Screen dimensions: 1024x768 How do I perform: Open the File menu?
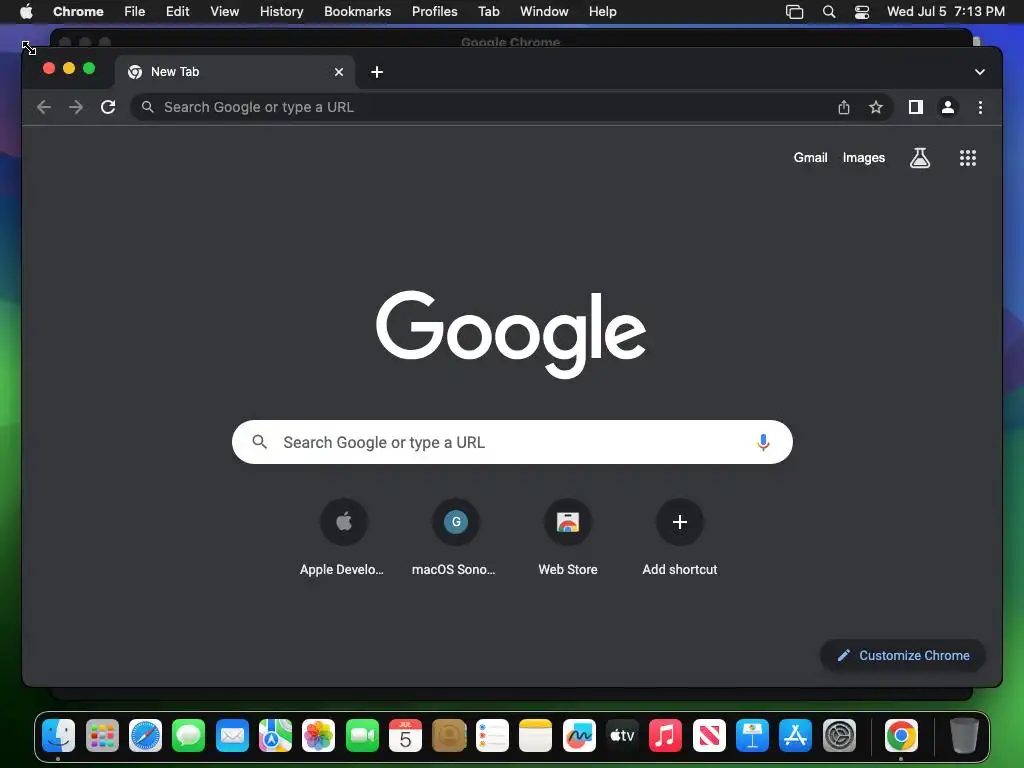coord(135,11)
